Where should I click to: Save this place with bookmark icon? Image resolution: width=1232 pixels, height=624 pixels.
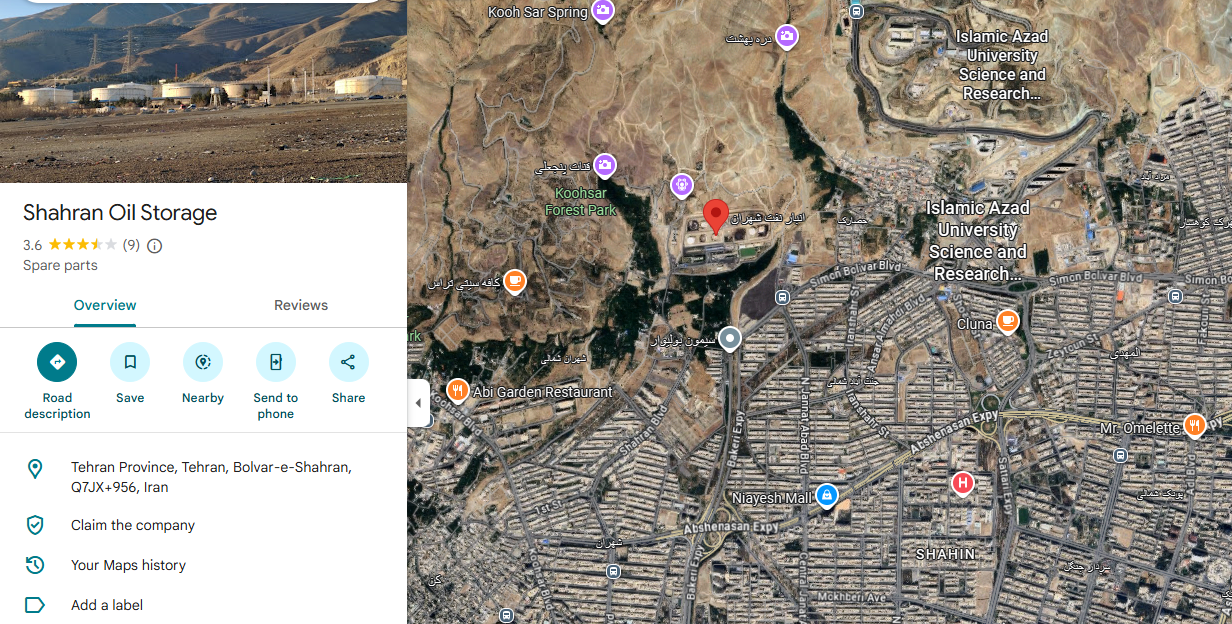coord(130,362)
